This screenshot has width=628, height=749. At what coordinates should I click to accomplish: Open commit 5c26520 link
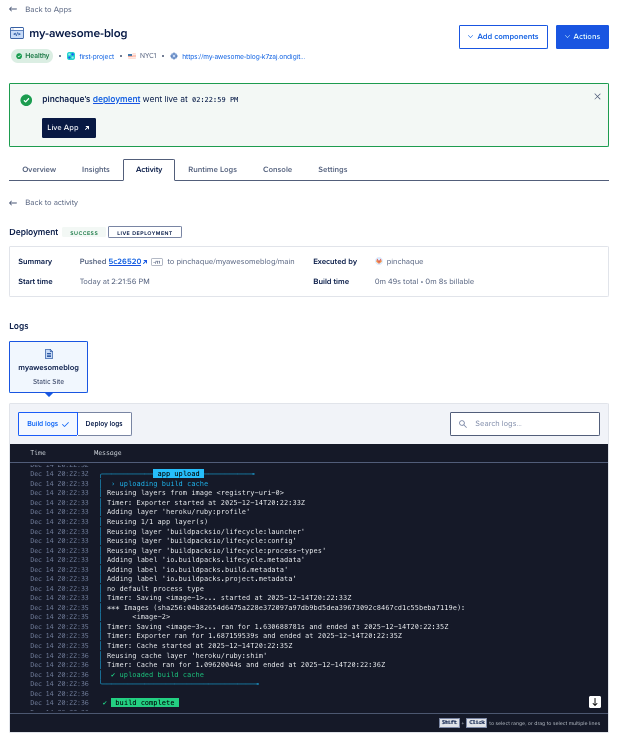[127, 262]
